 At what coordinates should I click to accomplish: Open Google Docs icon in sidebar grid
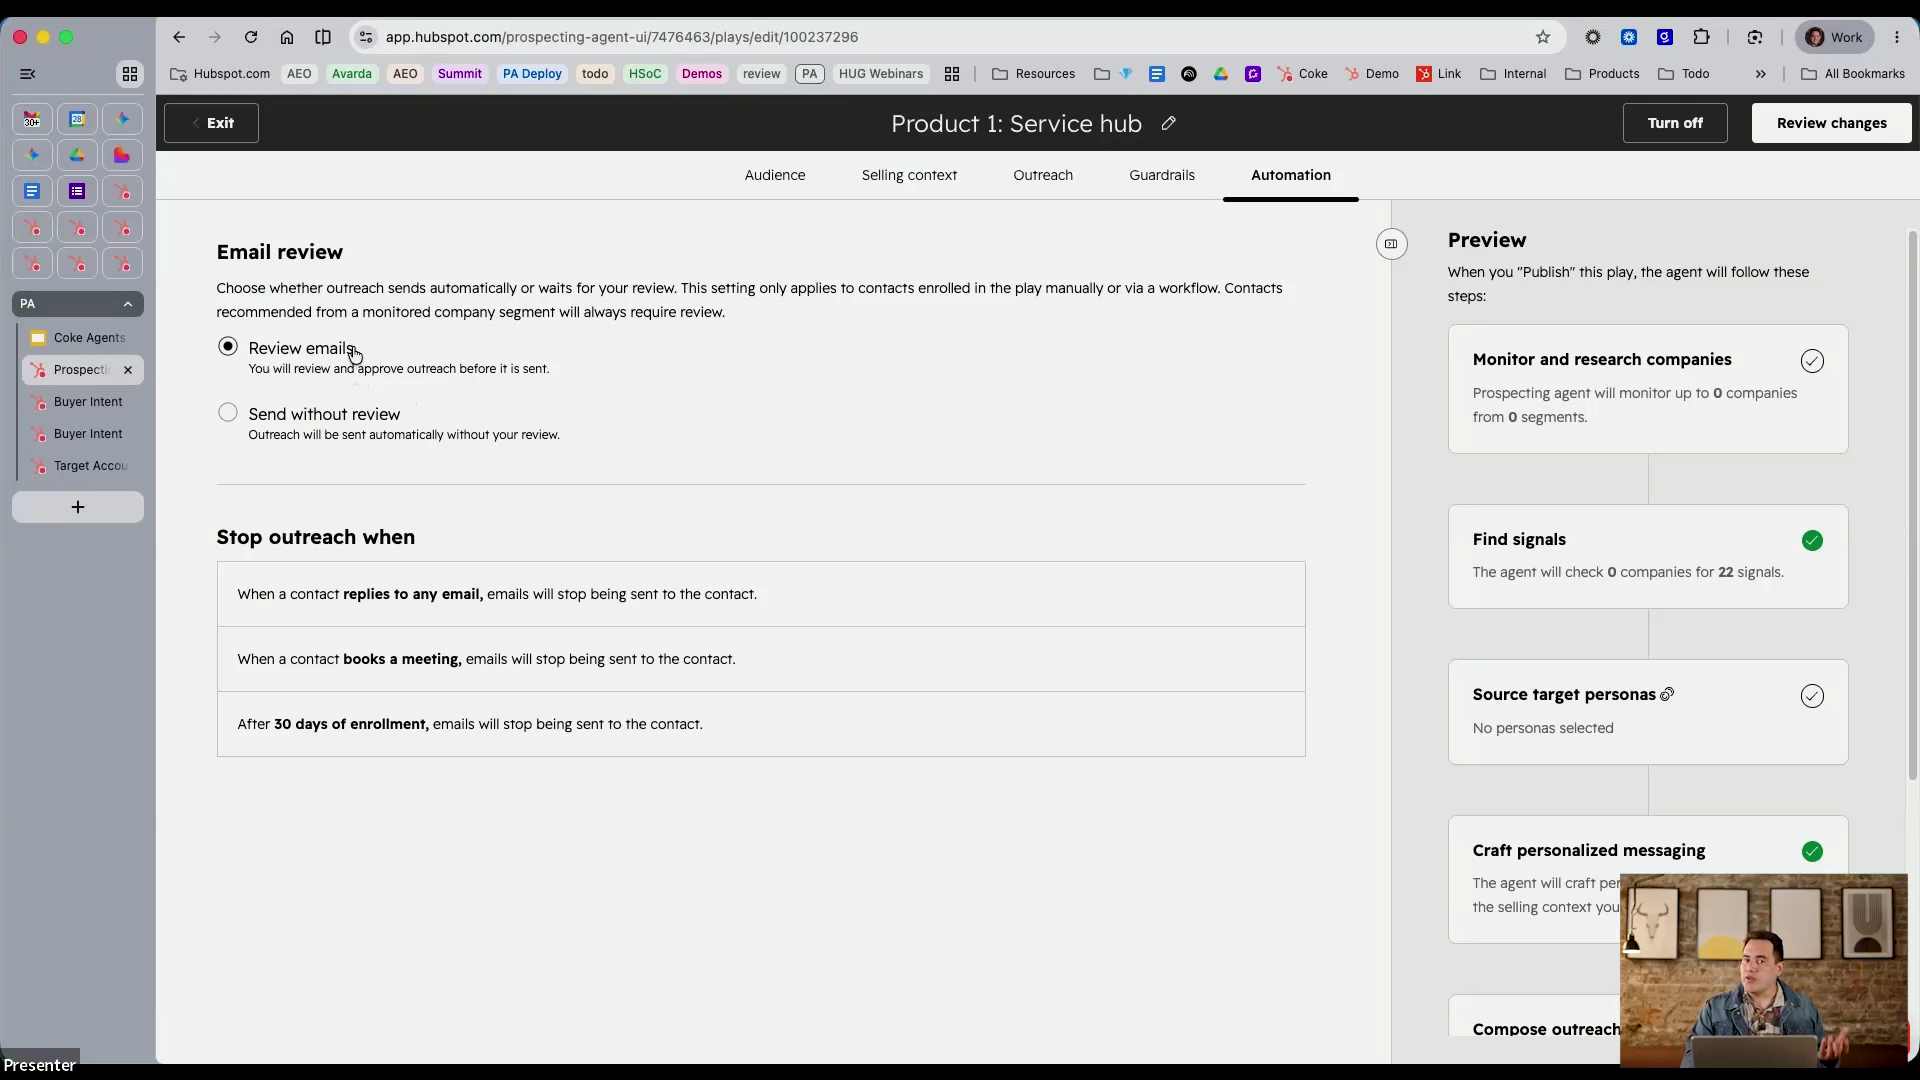click(32, 191)
